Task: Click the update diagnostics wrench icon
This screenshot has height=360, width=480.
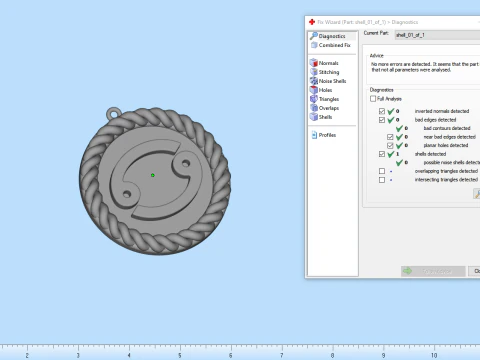Action: [477, 194]
